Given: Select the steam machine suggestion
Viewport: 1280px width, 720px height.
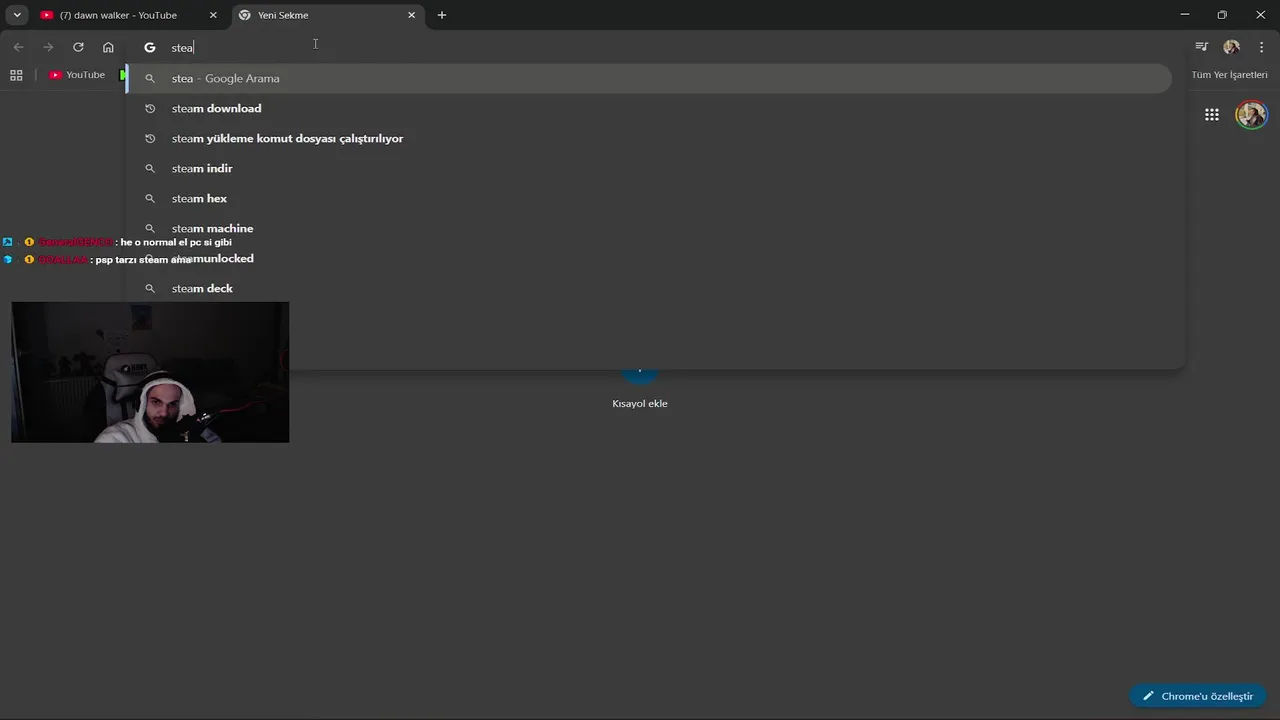Looking at the screenshot, I should pyautogui.click(x=650, y=228).
